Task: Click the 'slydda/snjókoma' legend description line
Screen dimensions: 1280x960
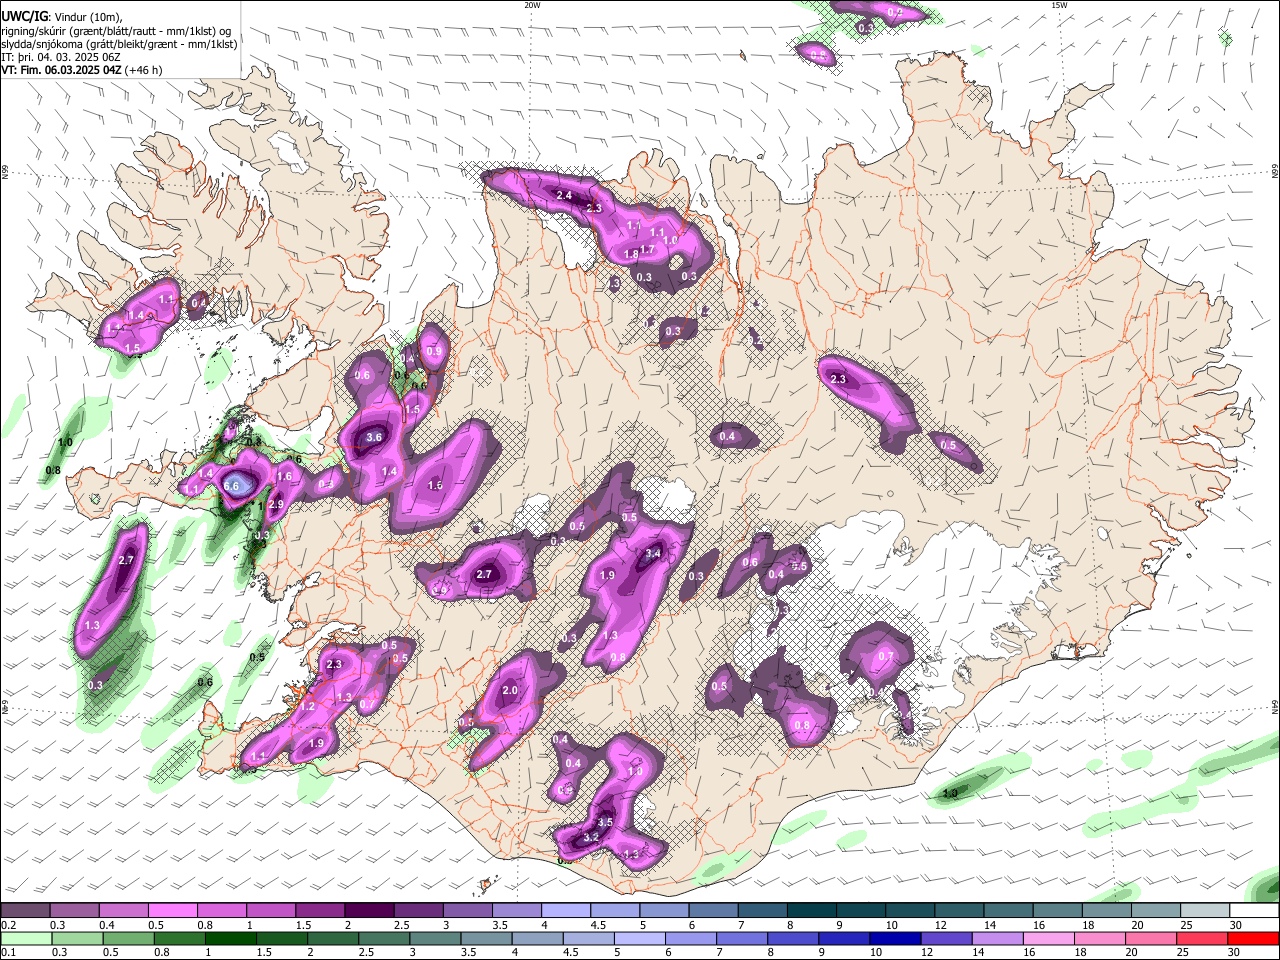Action: coord(119,44)
